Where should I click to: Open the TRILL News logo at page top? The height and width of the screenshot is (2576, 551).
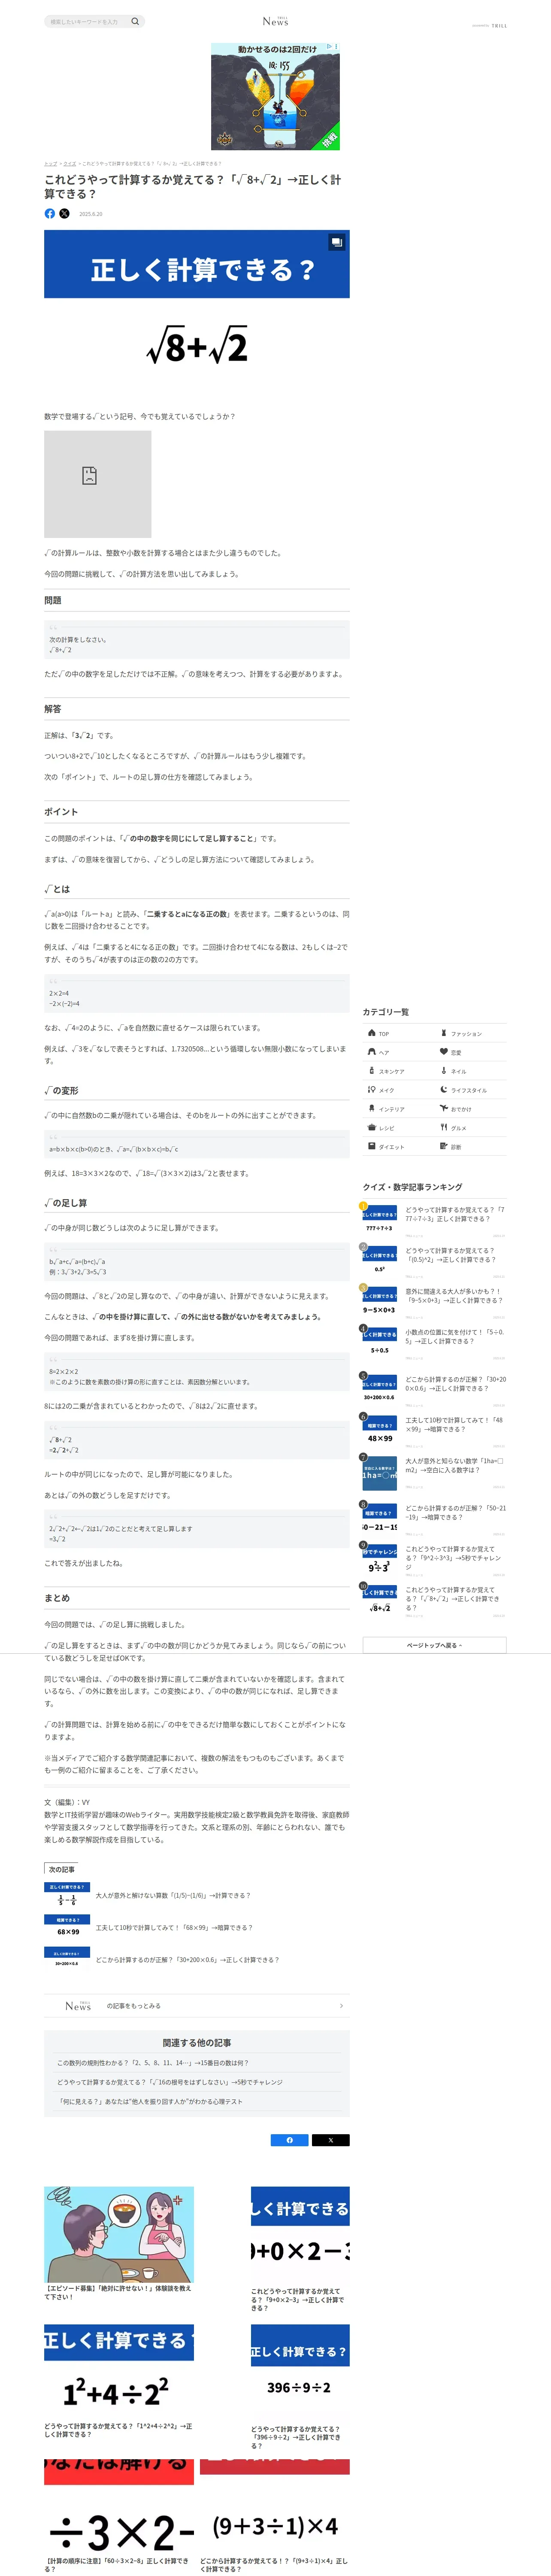point(275,21)
